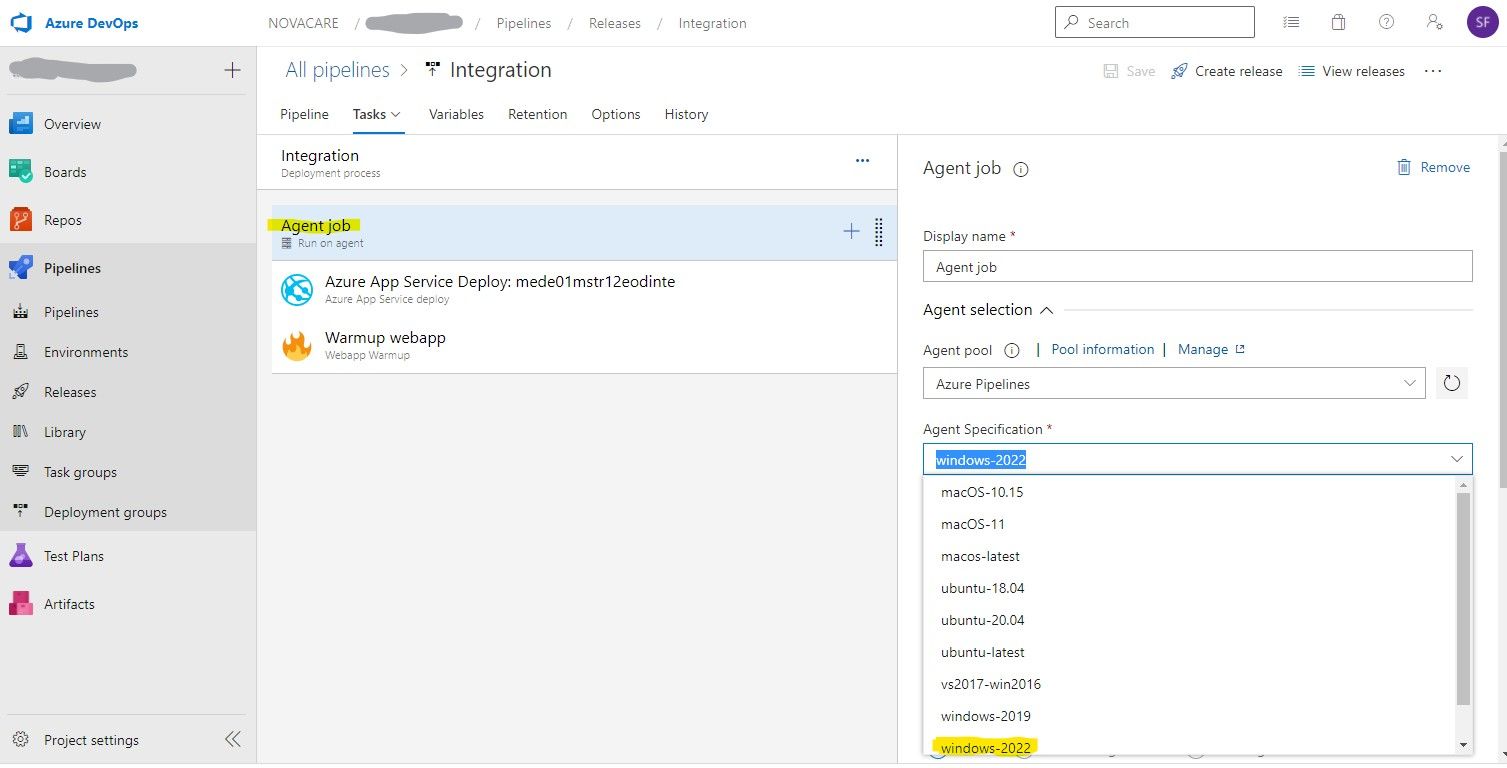Choose ubuntu-20.04 from the list
Screen dimensions: 1507x768
click(x=1190, y=620)
